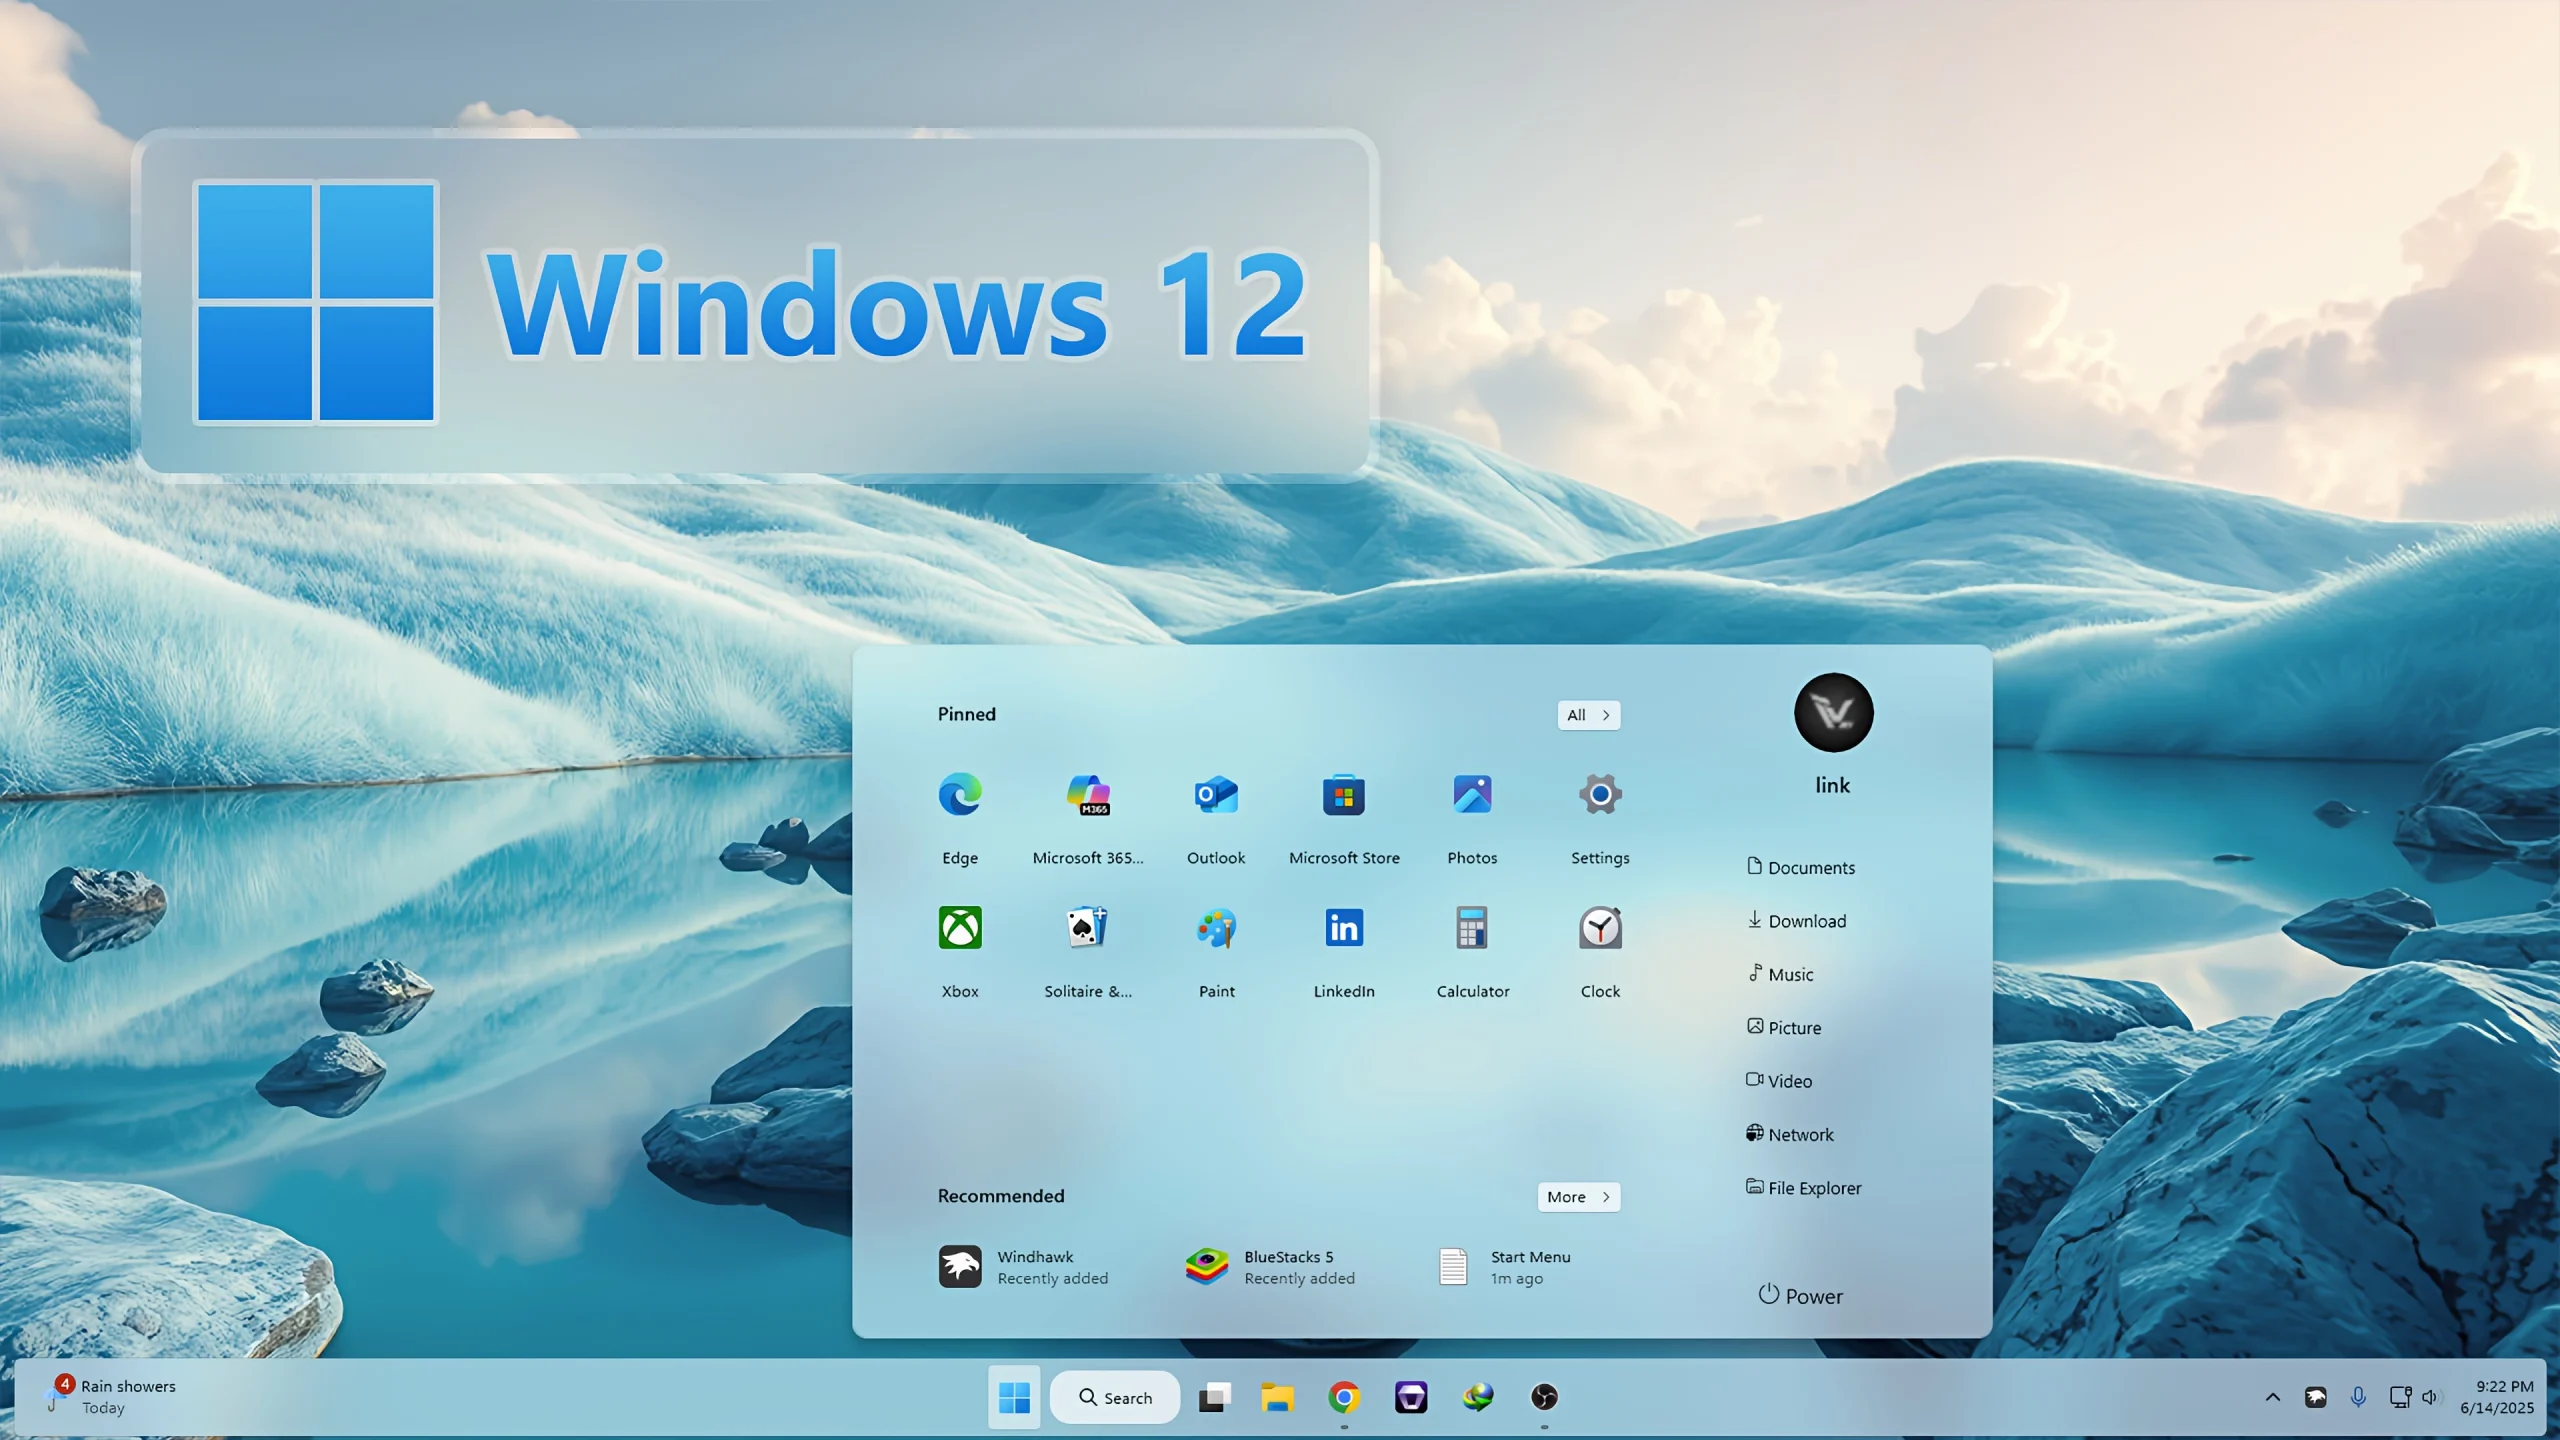
Task: Open the Paint app
Action: [x=1216, y=950]
